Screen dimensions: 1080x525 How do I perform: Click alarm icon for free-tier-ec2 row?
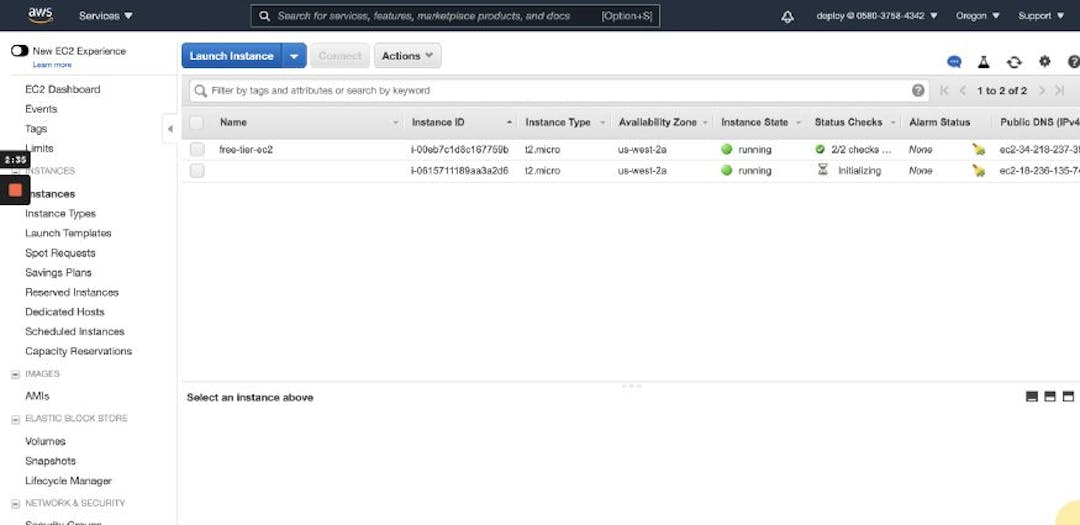pyautogui.click(x=978, y=150)
